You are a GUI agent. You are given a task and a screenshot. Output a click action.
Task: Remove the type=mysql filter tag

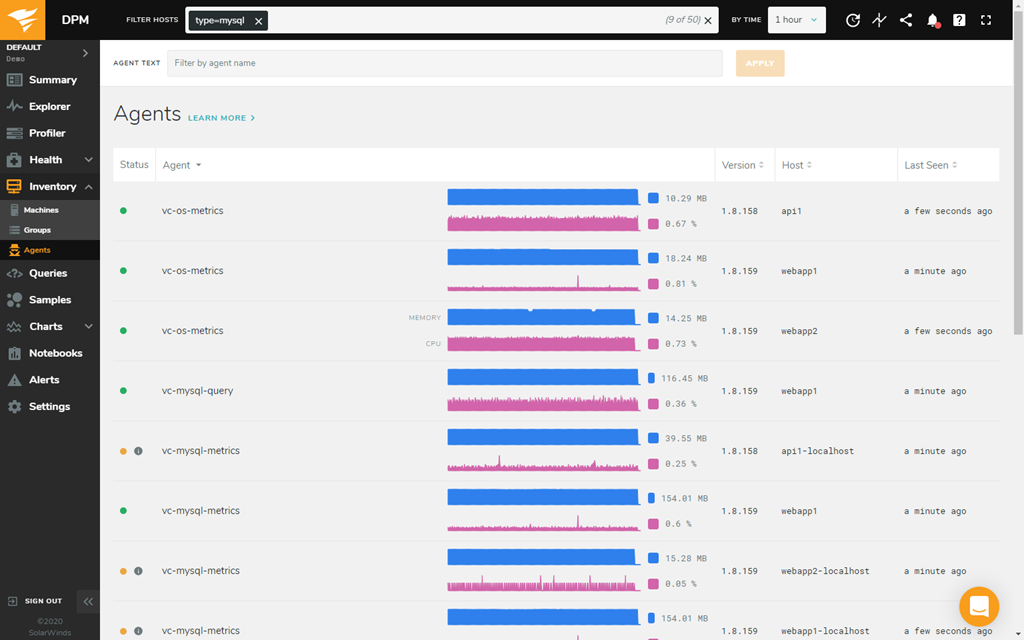258,21
